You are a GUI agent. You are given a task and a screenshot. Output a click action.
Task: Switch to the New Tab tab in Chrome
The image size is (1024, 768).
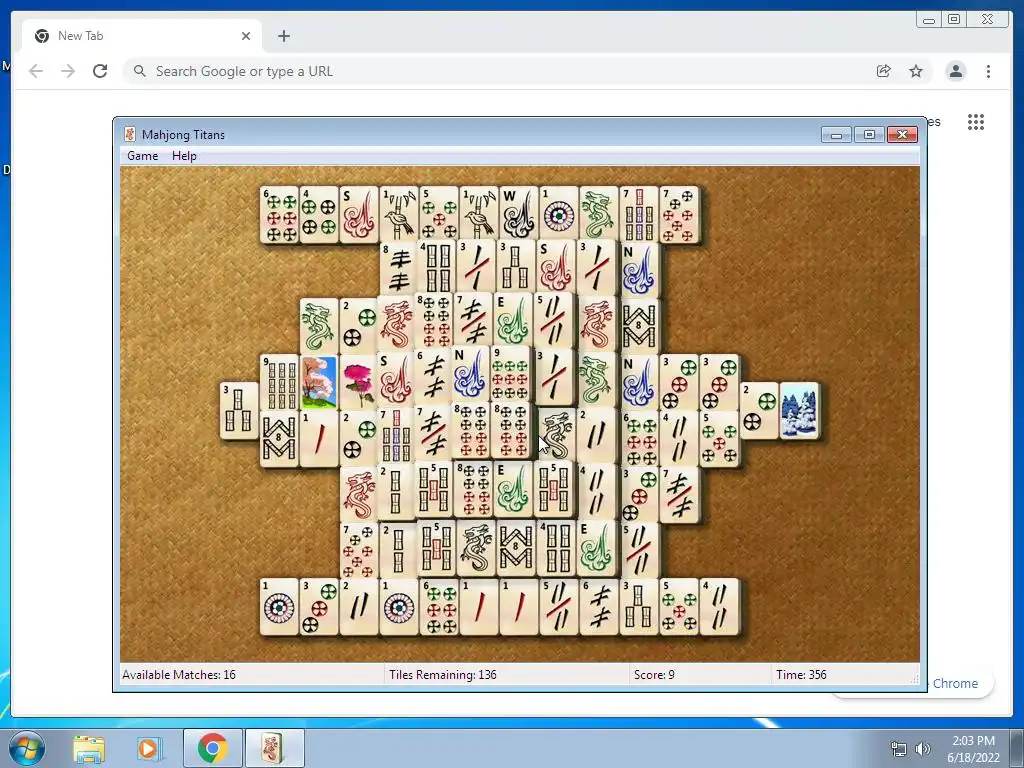pyautogui.click(x=142, y=36)
